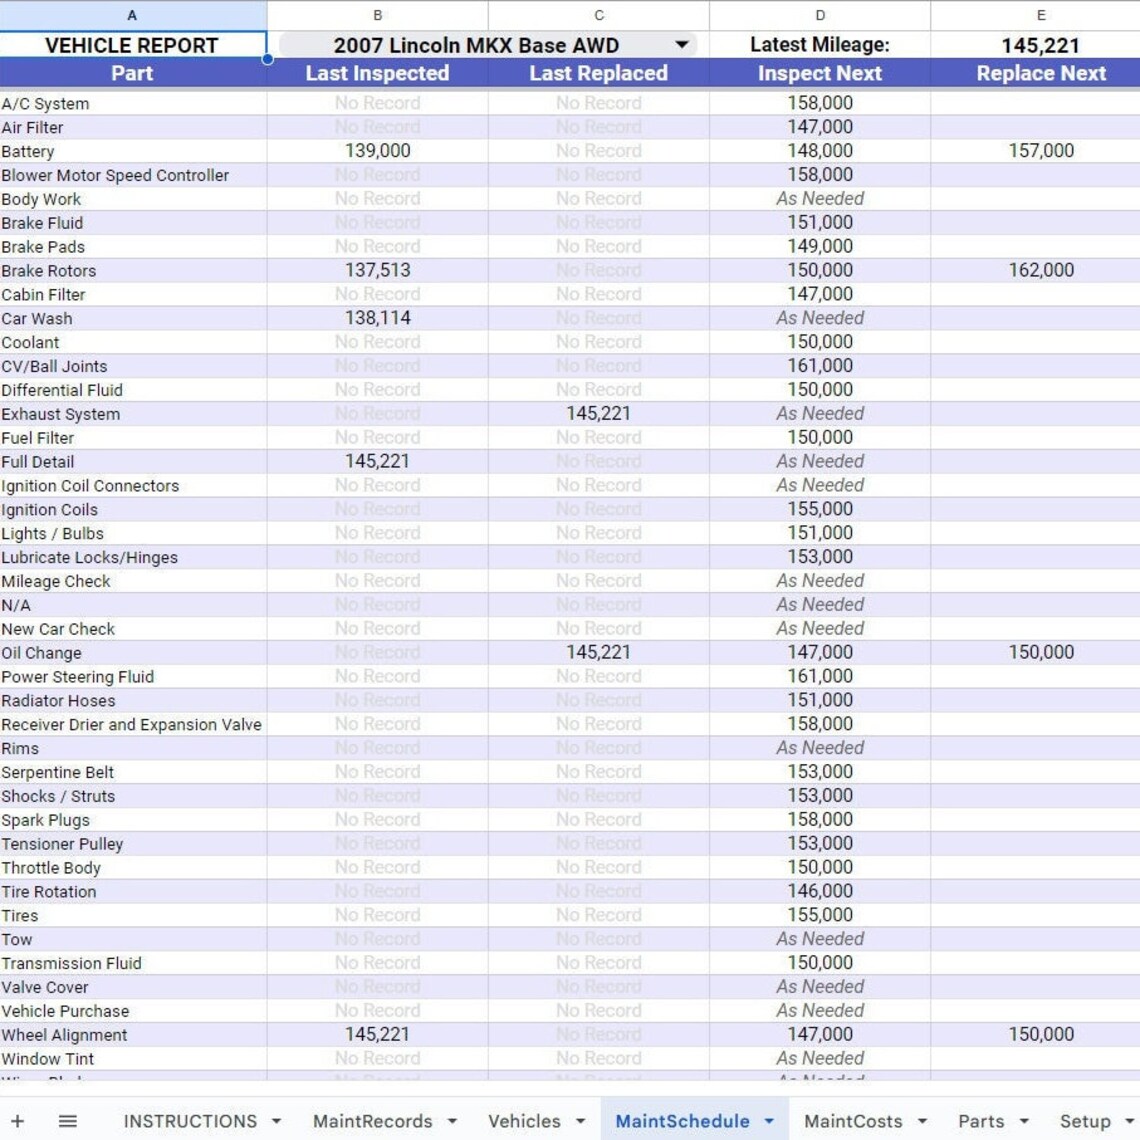This screenshot has width=1140, height=1140.
Task: Click the Battery Last Inspected value 139,000
Action: (377, 151)
